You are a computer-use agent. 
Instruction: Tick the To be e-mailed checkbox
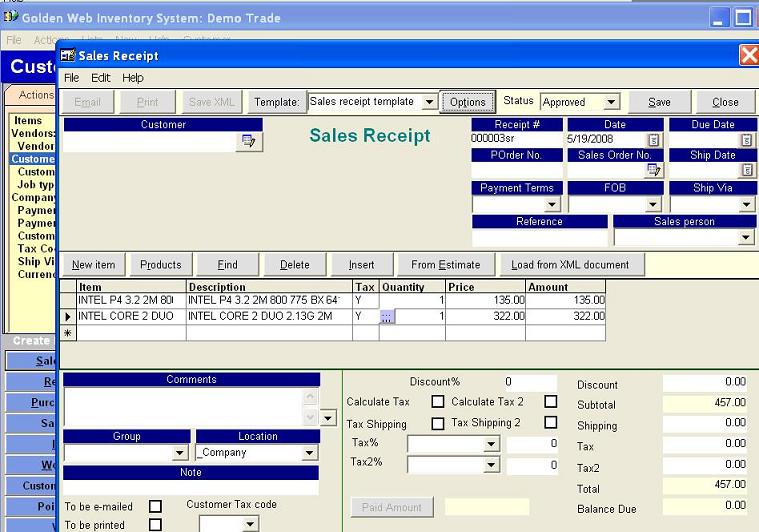pos(155,506)
